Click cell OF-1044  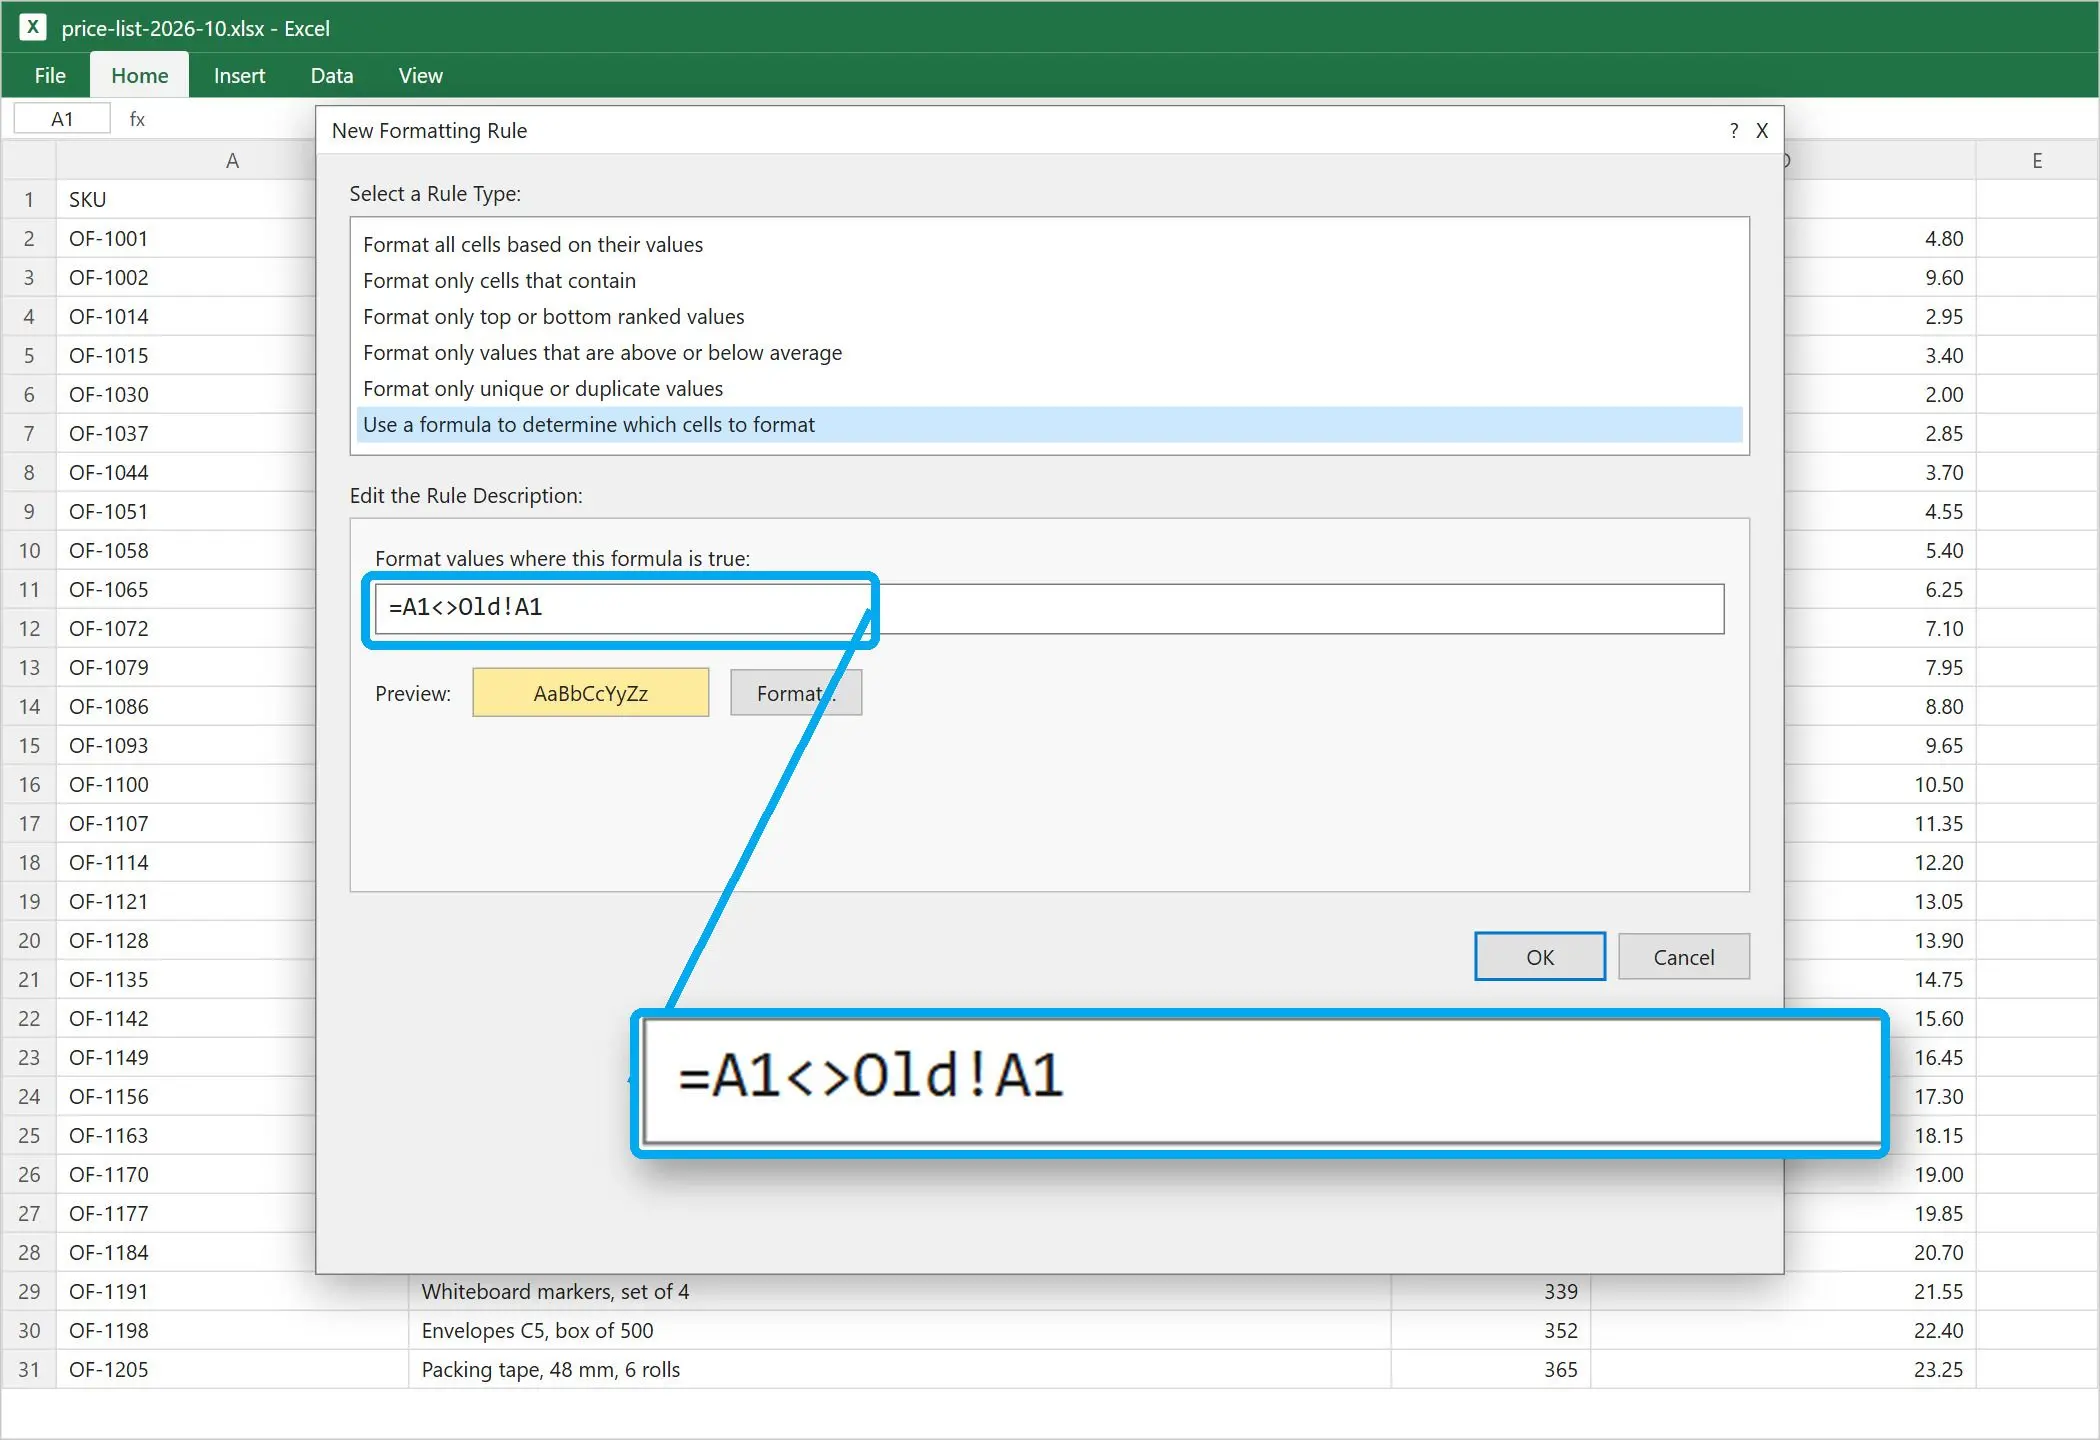pos(186,473)
